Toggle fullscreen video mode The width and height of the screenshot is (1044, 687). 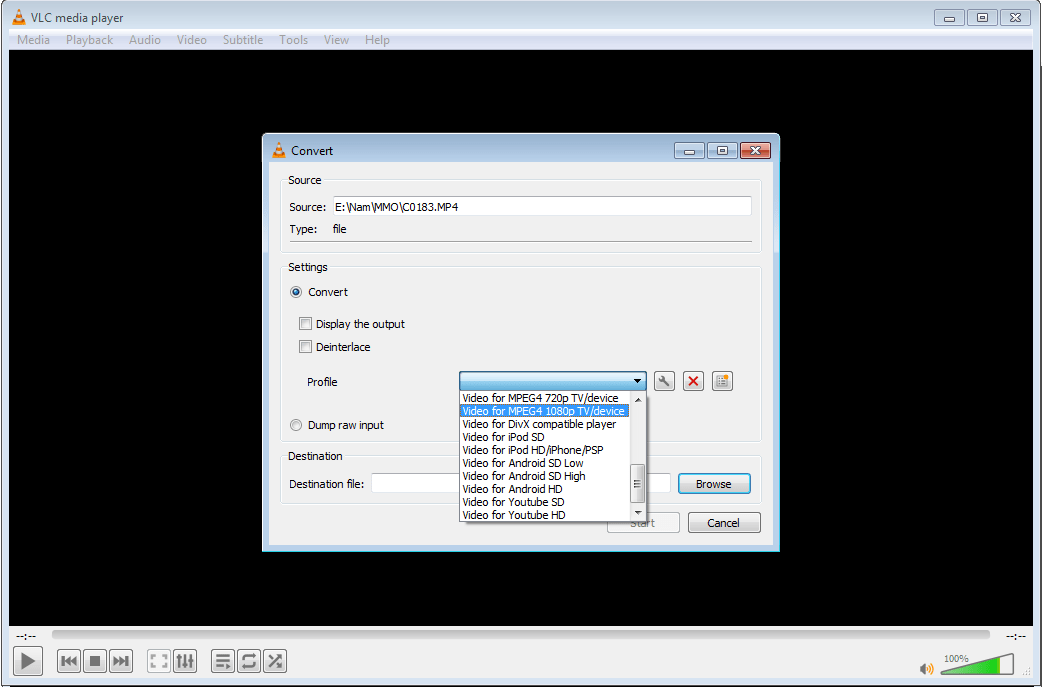coord(158,661)
